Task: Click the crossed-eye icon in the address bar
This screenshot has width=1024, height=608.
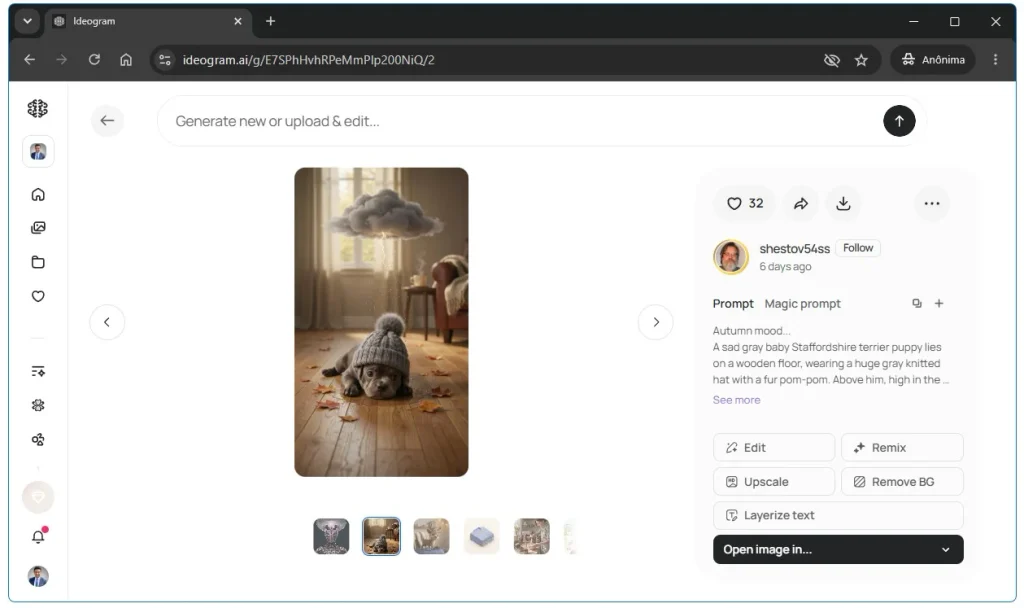Action: click(831, 60)
